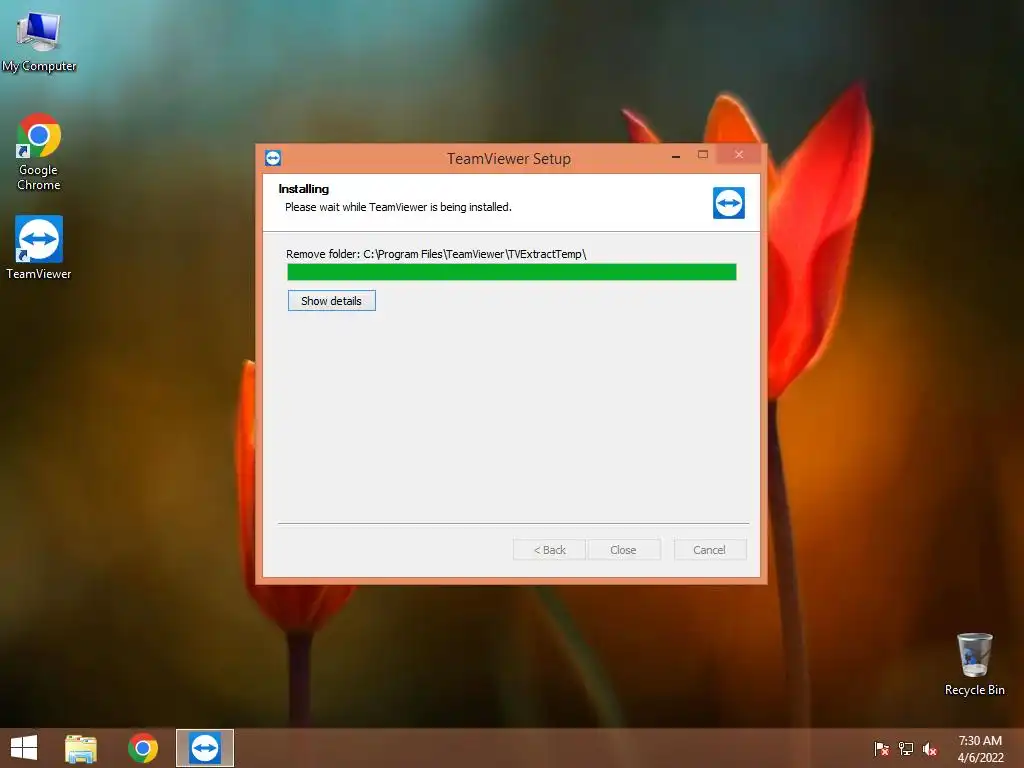The width and height of the screenshot is (1024, 768).
Task: Open the Action Center flag tray icon
Action: coord(882,748)
